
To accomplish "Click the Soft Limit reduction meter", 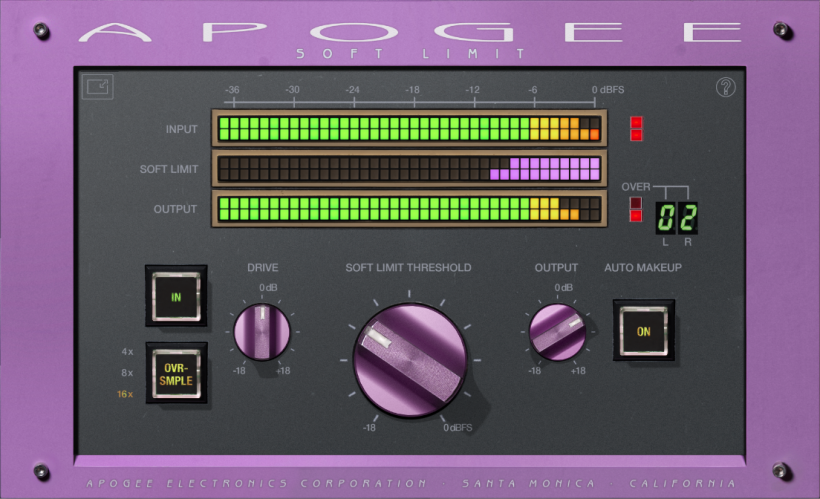I will pos(409,168).
